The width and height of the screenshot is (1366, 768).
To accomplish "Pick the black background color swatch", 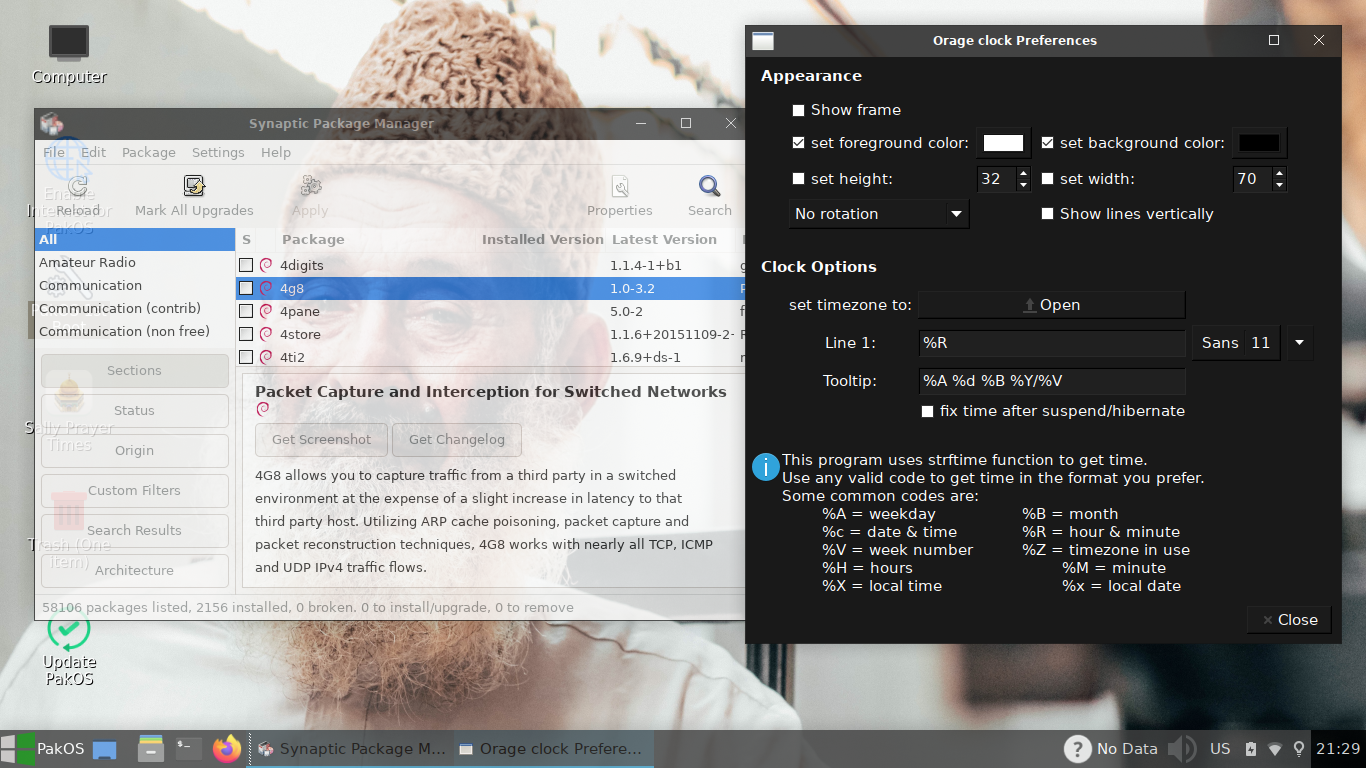I will (x=1259, y=143).
